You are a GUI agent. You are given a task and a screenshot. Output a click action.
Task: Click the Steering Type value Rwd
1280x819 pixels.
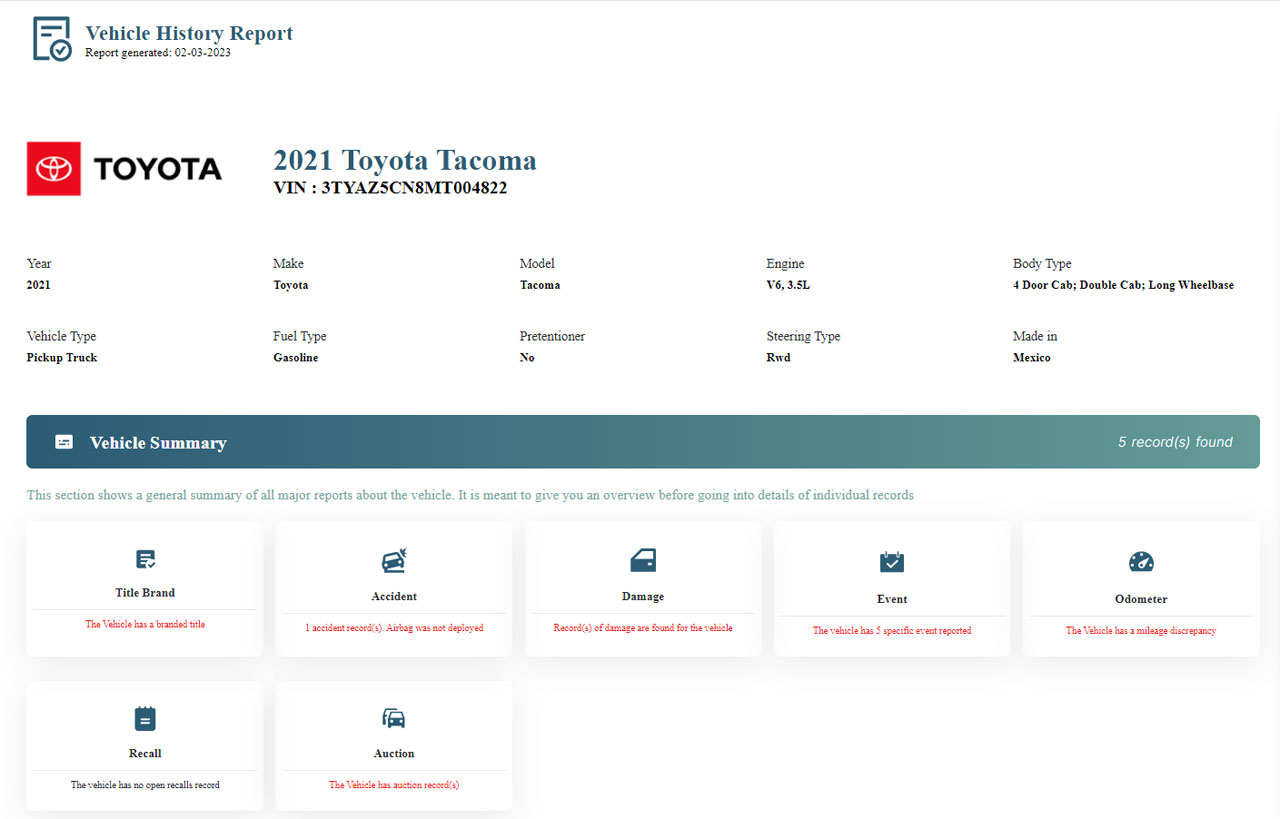click(x=779, y=358)
